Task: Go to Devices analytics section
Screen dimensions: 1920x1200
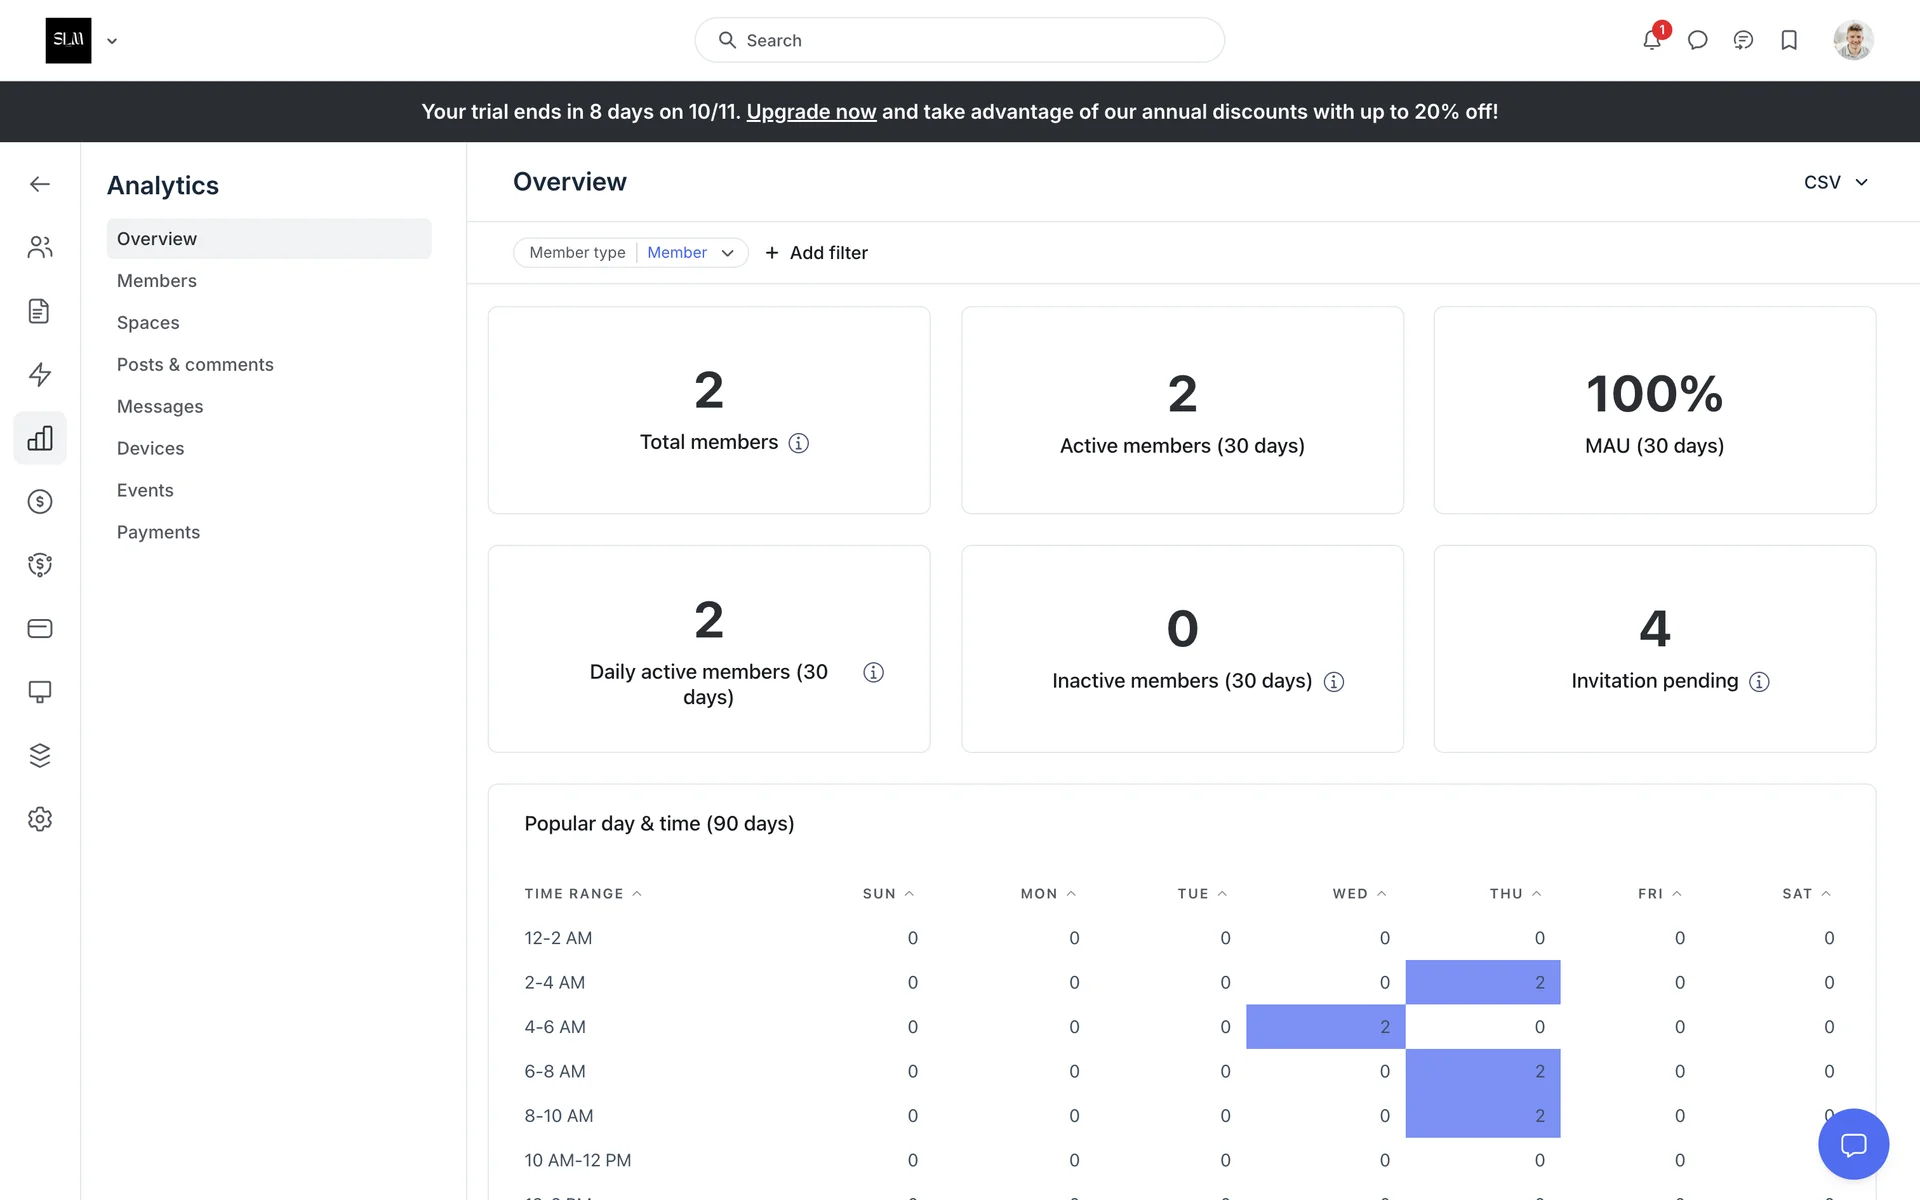Action: 150,449
